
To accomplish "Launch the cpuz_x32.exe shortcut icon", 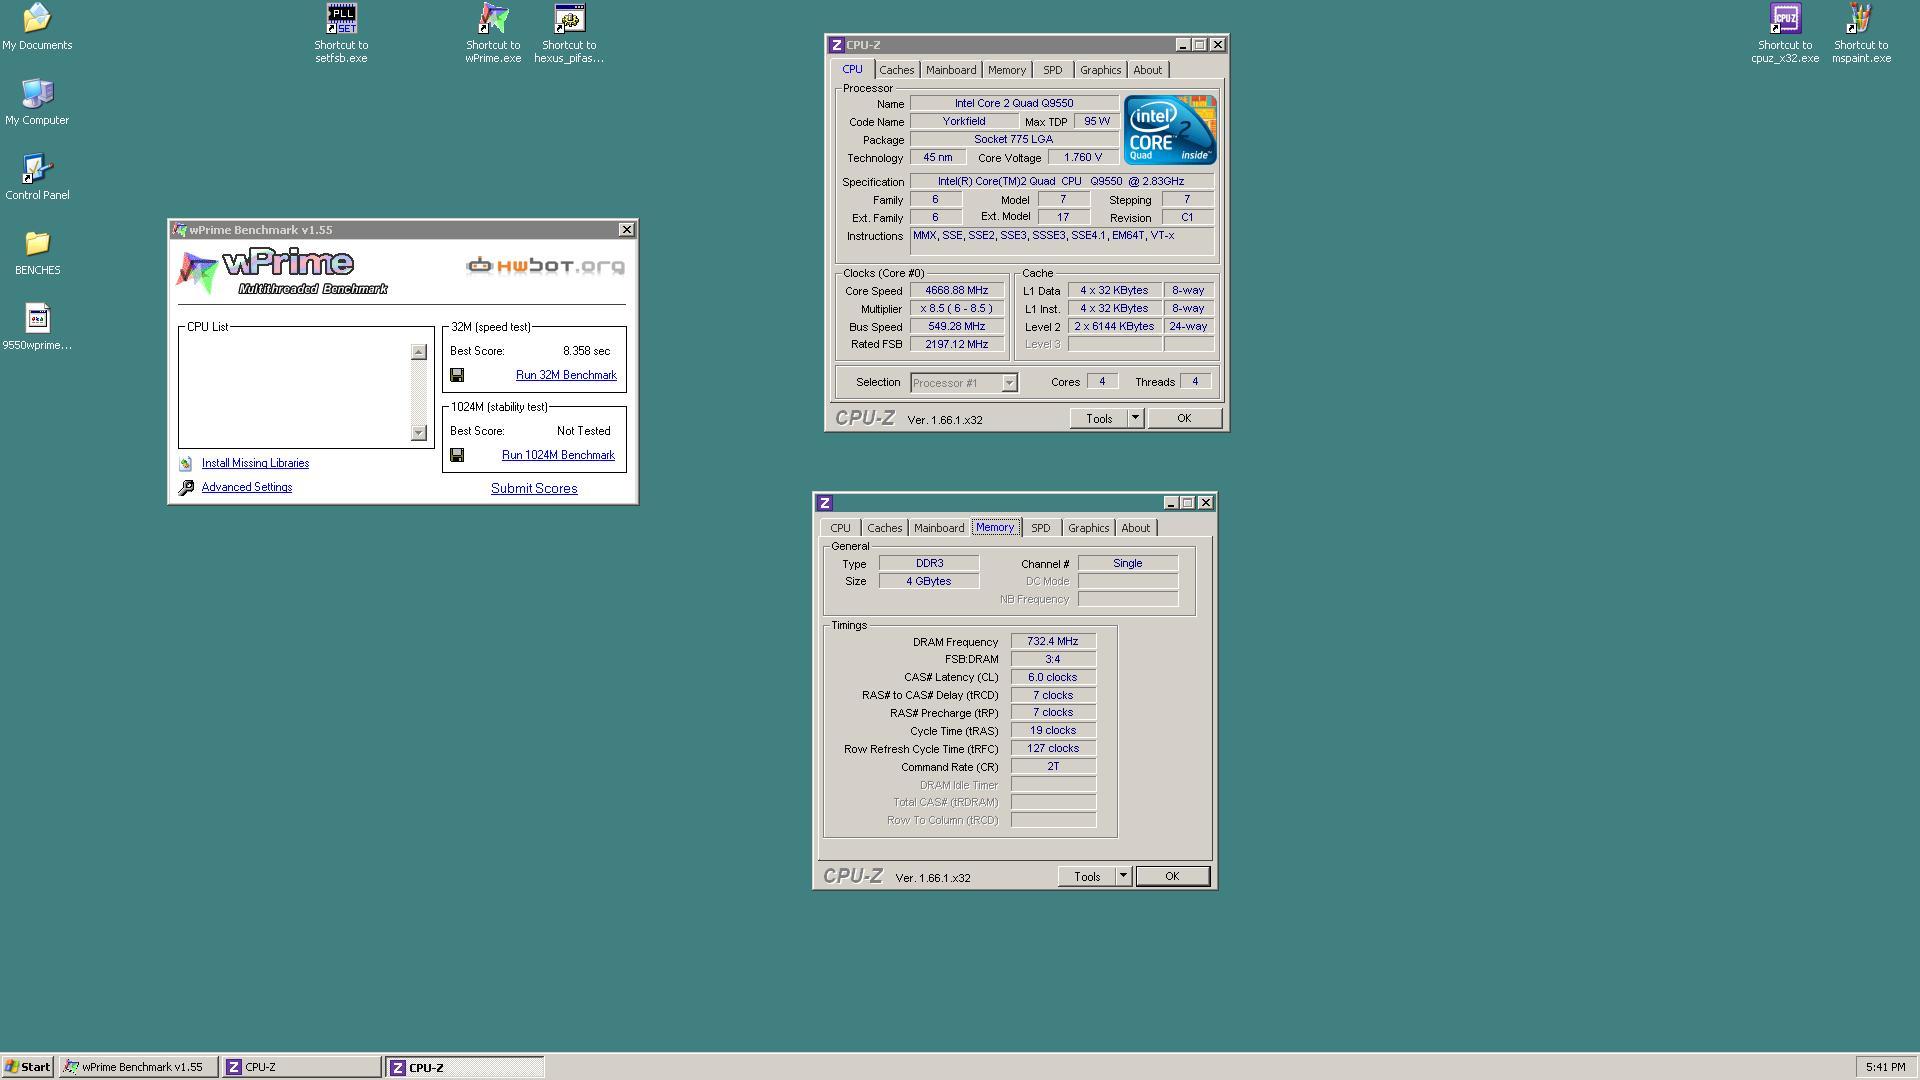I will [x=1785, y=19].
